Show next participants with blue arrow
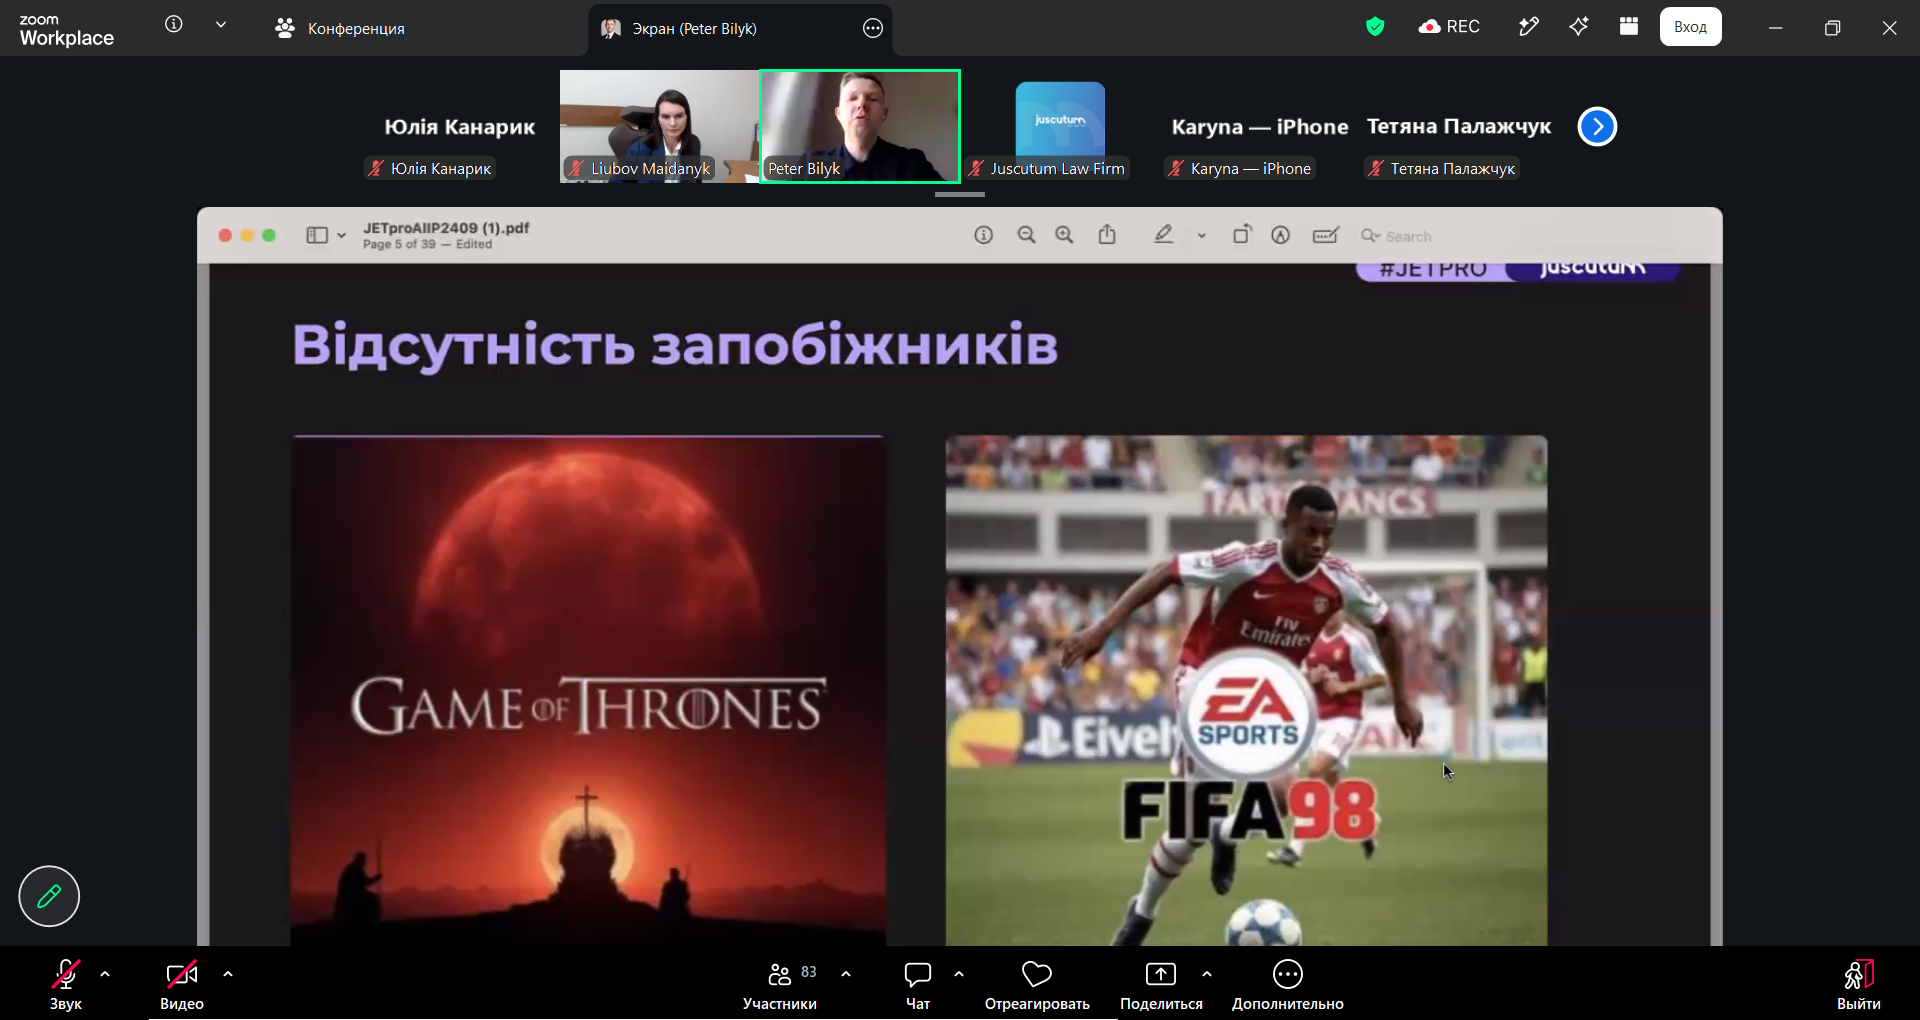Screen dimensions: 1920x1020 (x=1597, y=127)
